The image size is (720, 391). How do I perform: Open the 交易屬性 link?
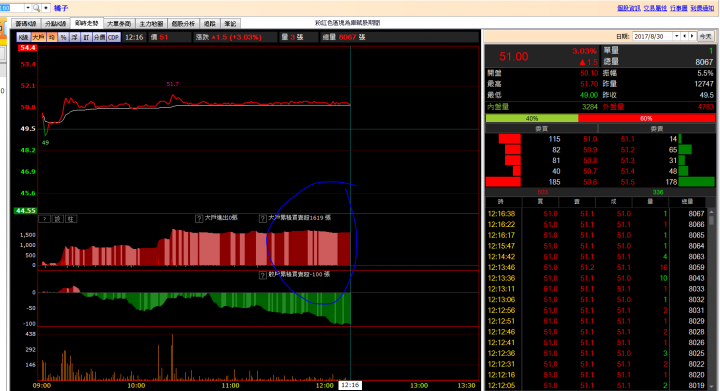point(655,8)
